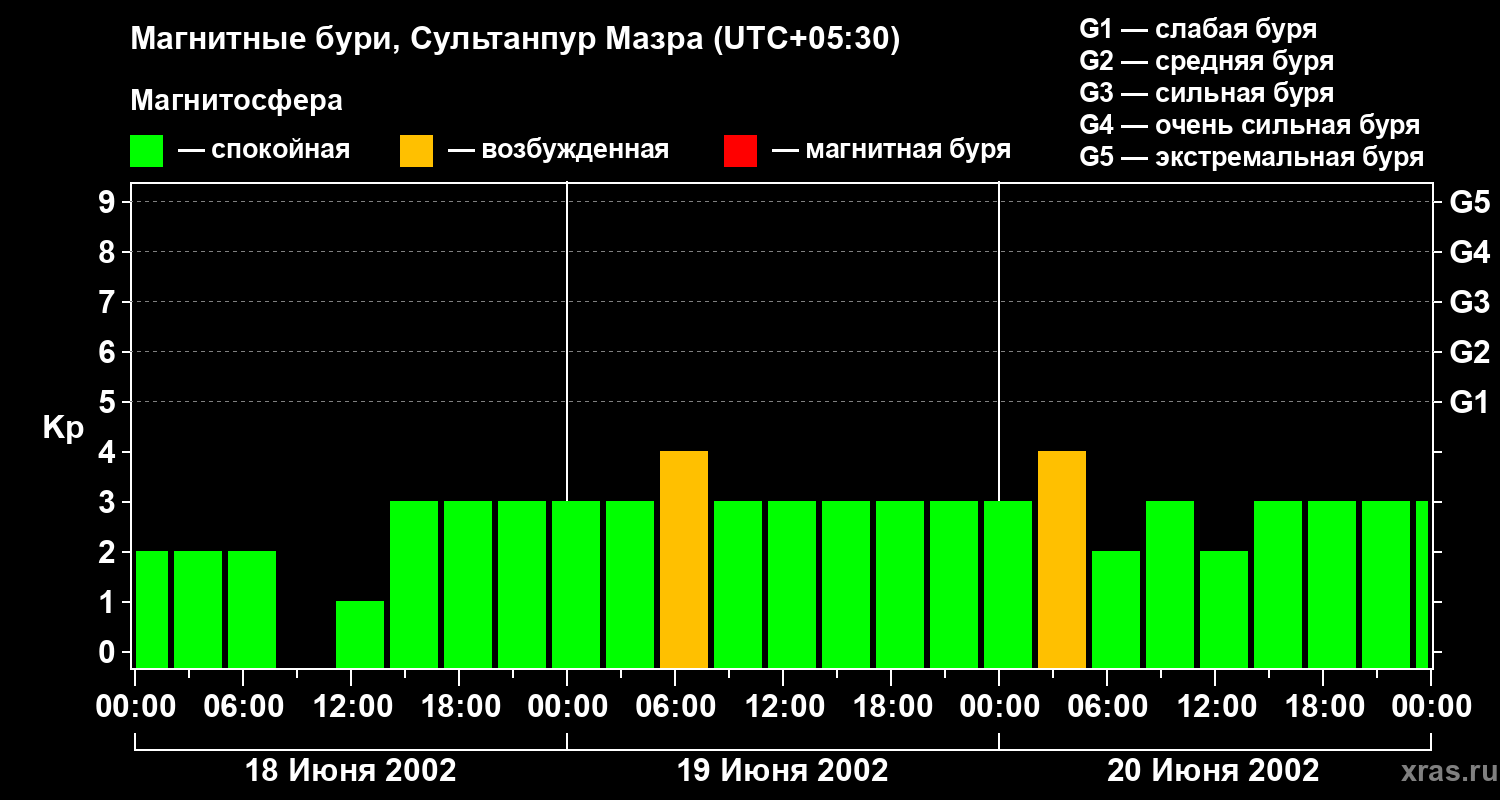Click 'G1 — слабая буря' legend line

click(1198, 29)
